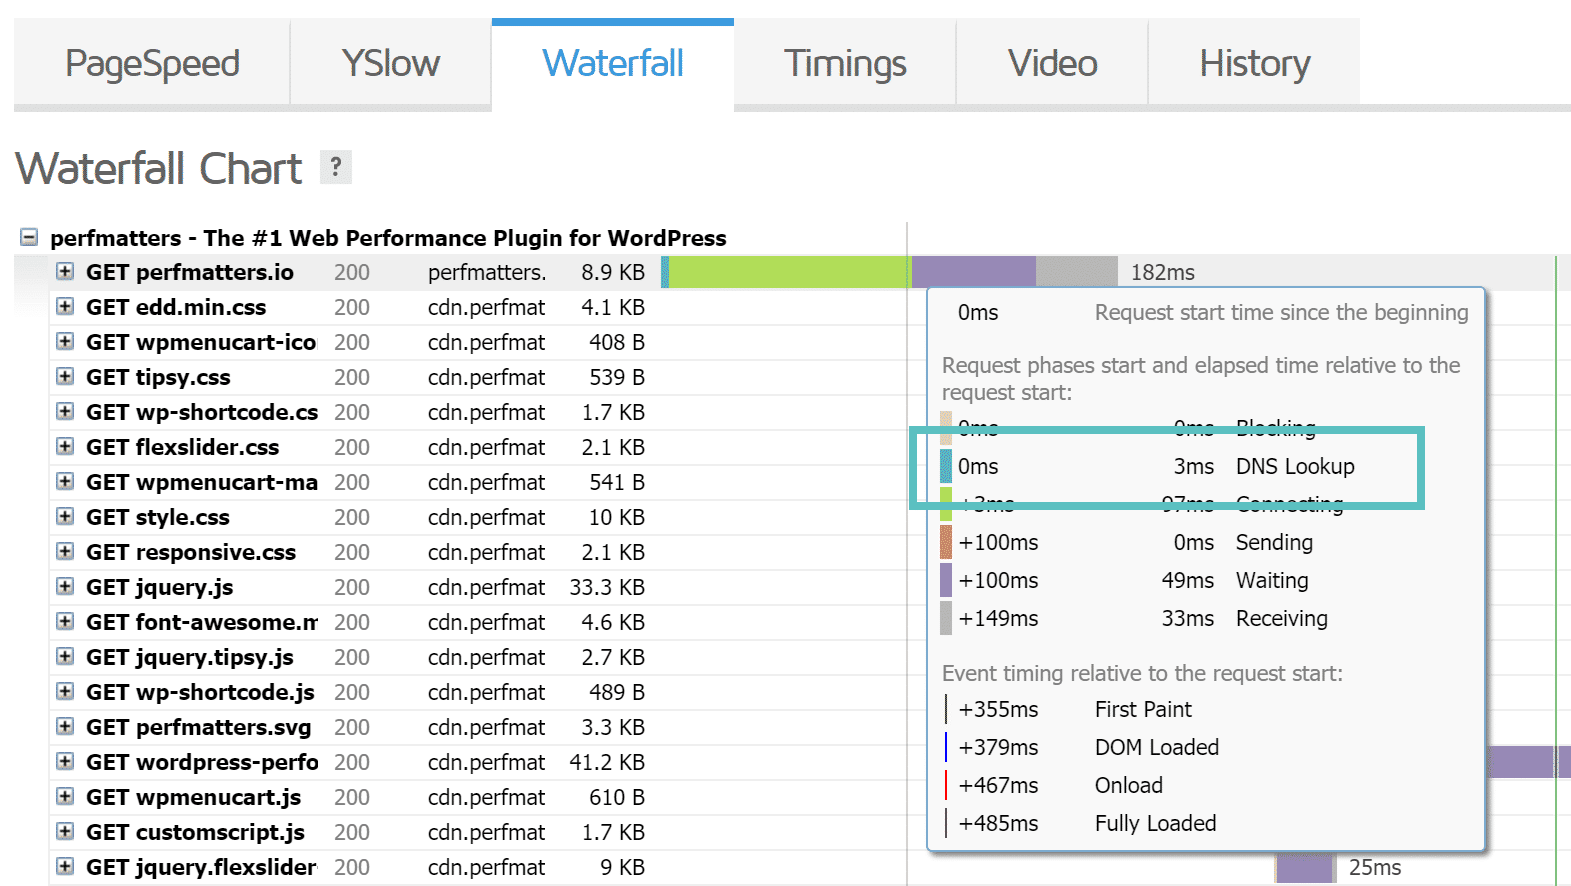Select the GET wpmenucart.js request name

point(193,797)
